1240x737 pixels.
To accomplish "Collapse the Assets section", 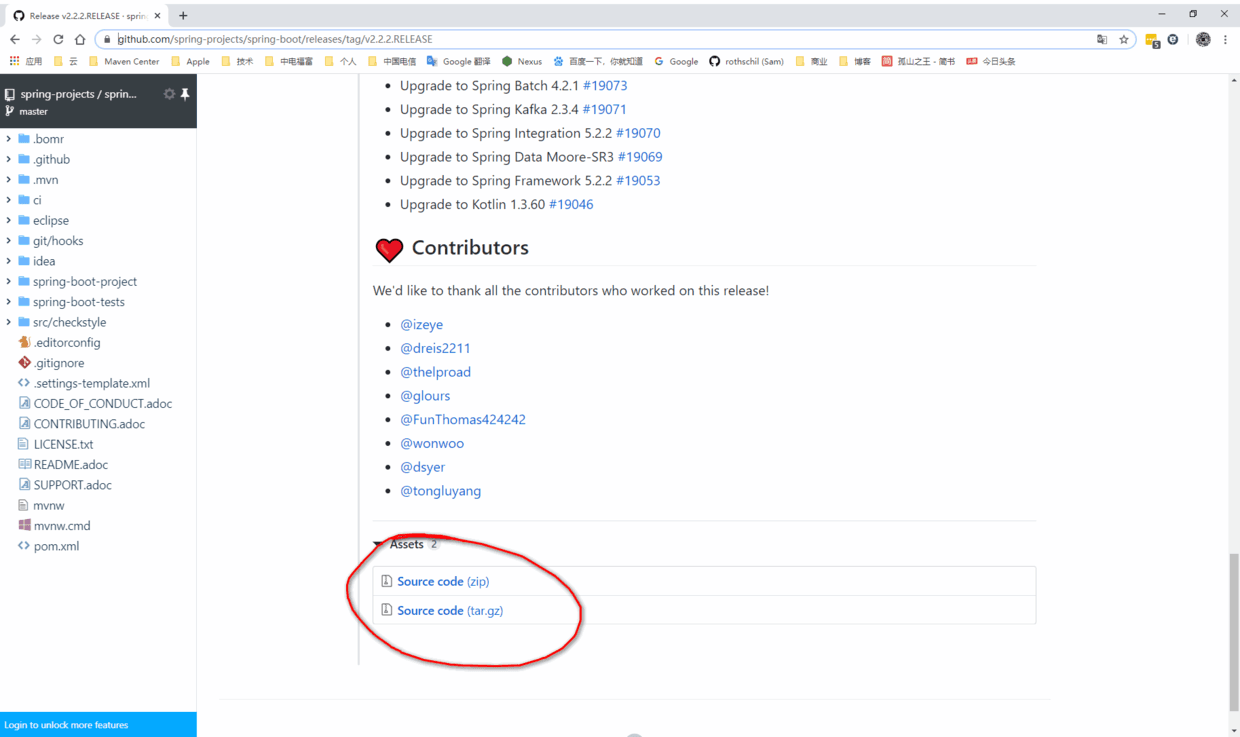I will click(406, 544).
